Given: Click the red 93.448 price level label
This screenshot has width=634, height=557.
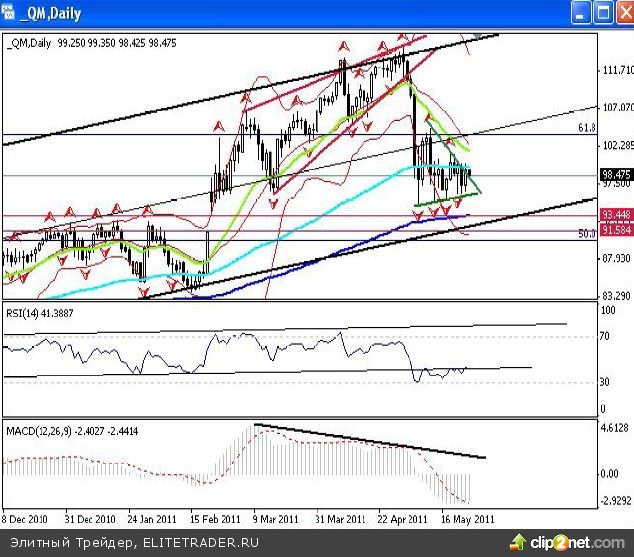Looking at the screenshot, I should click(615, 215).
